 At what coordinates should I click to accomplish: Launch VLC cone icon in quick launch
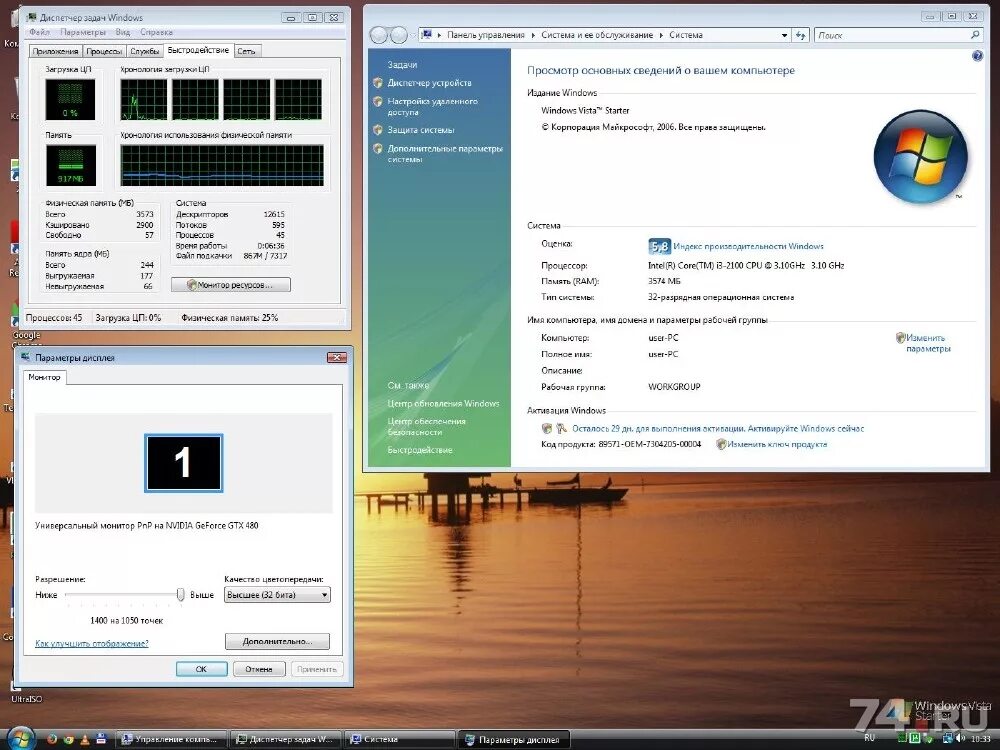84,739
